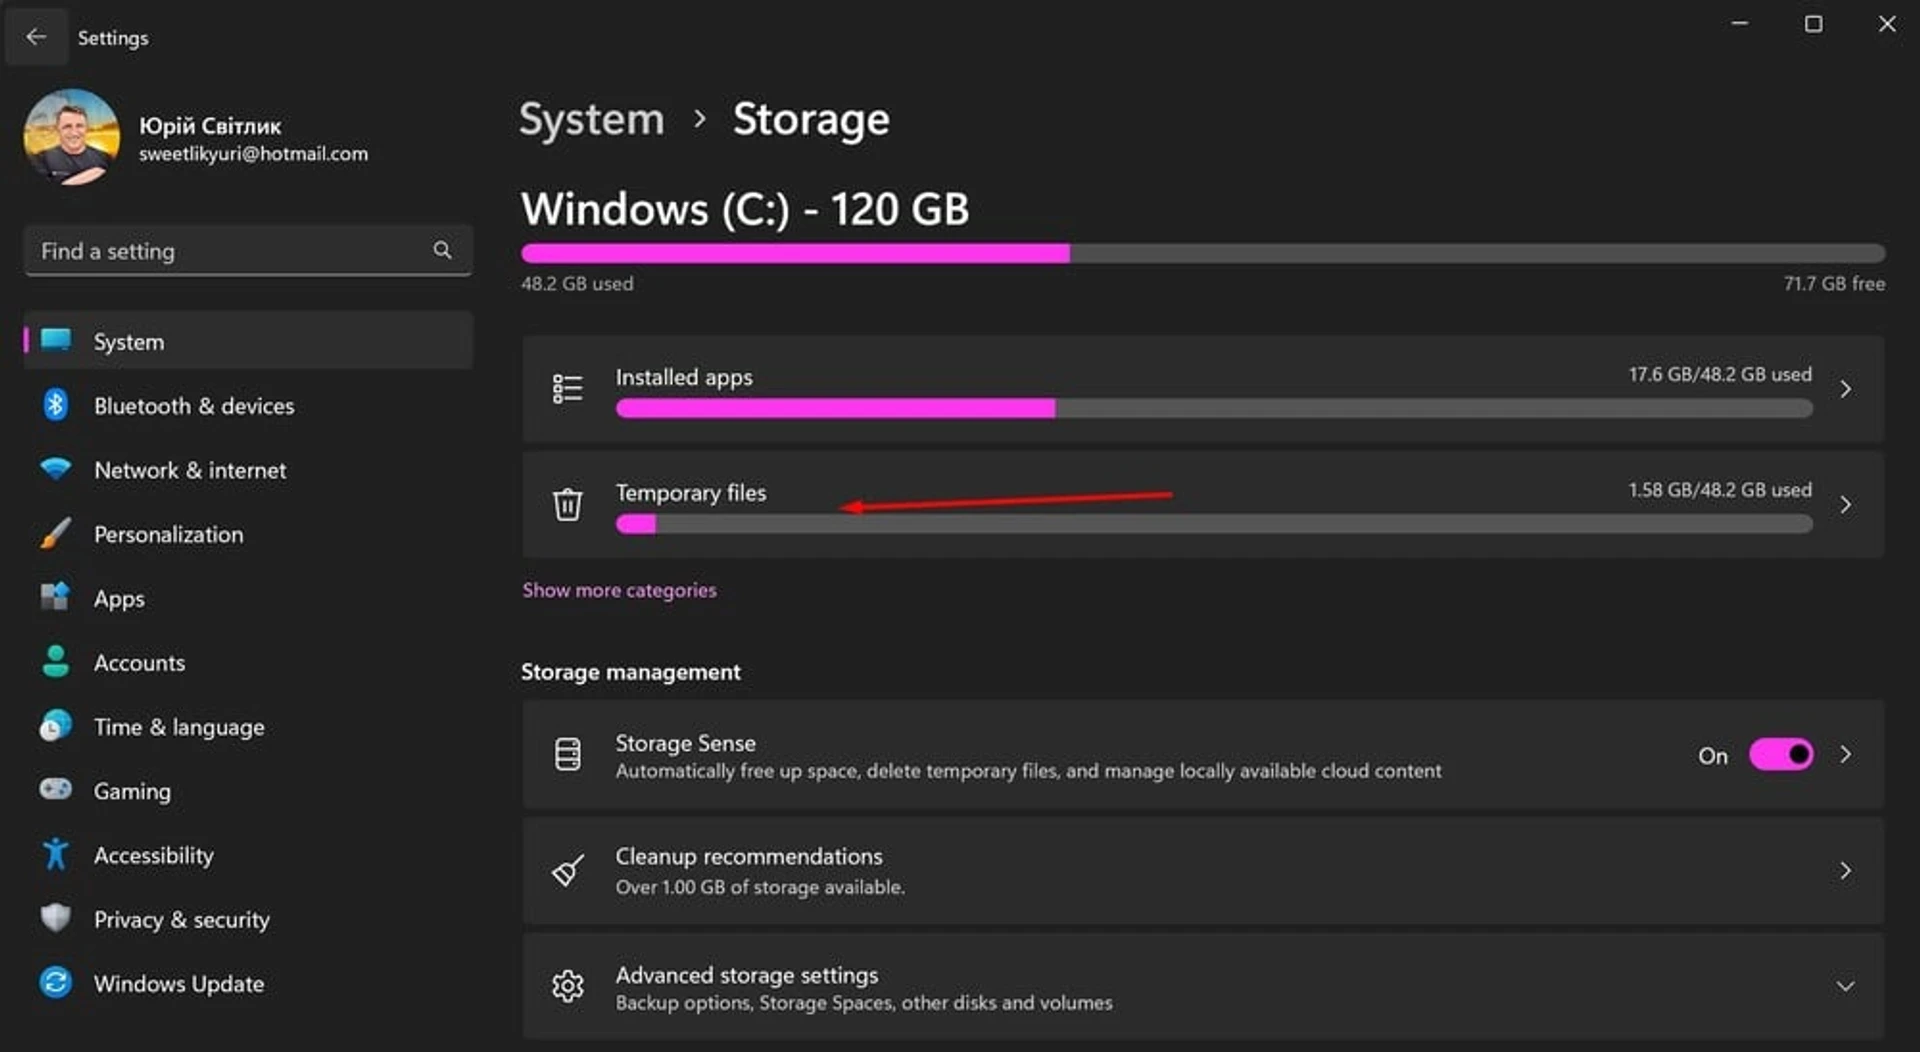Click the Personalization paintbrush icon
The height and width of the screenshot is (1052, 1920).
tap(56, 533)
